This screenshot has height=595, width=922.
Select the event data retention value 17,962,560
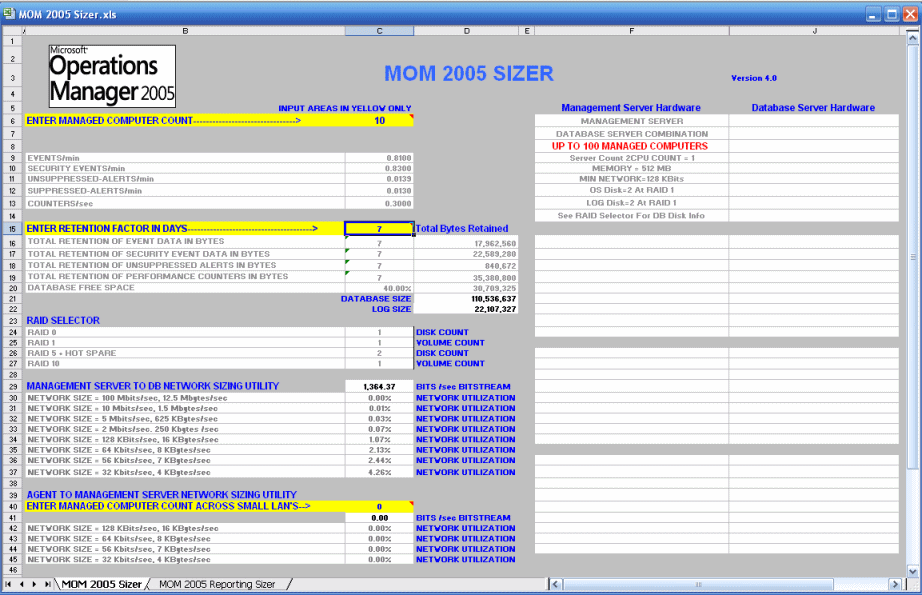tap(466, 243)
